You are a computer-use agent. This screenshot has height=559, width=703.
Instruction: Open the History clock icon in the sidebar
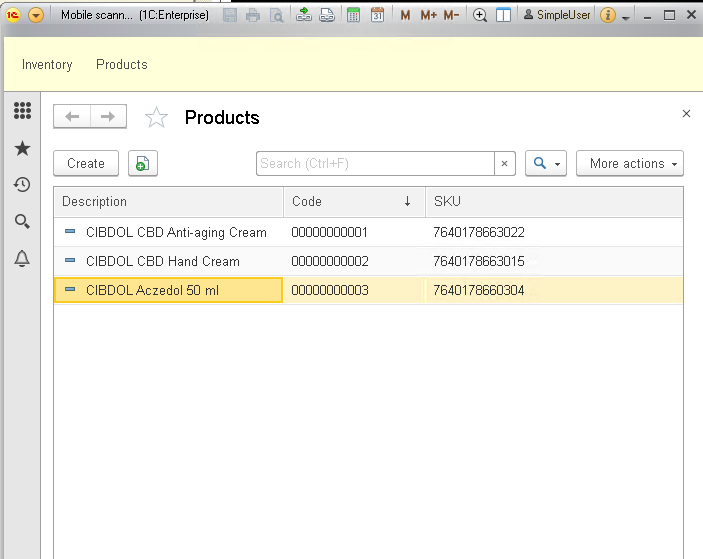click(22, 185)
